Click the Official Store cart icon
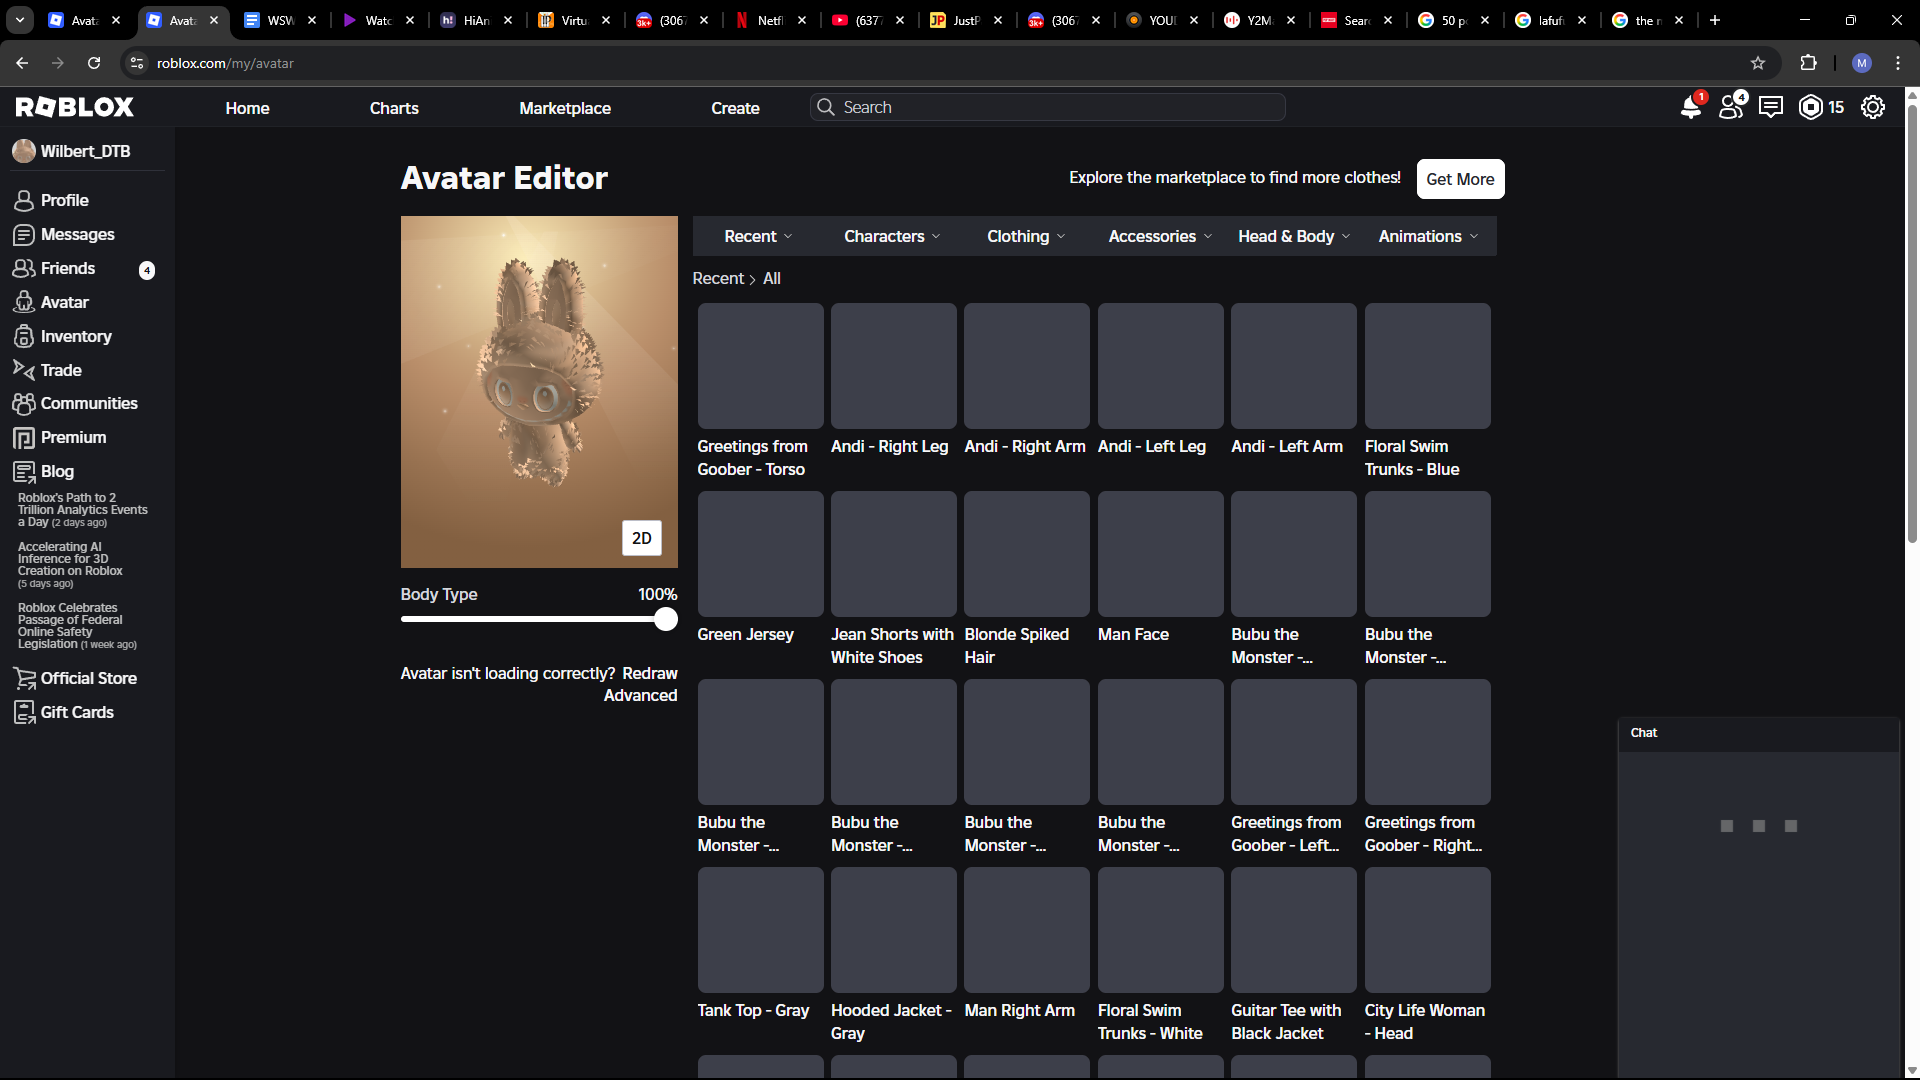 click(x=24, y=679)
